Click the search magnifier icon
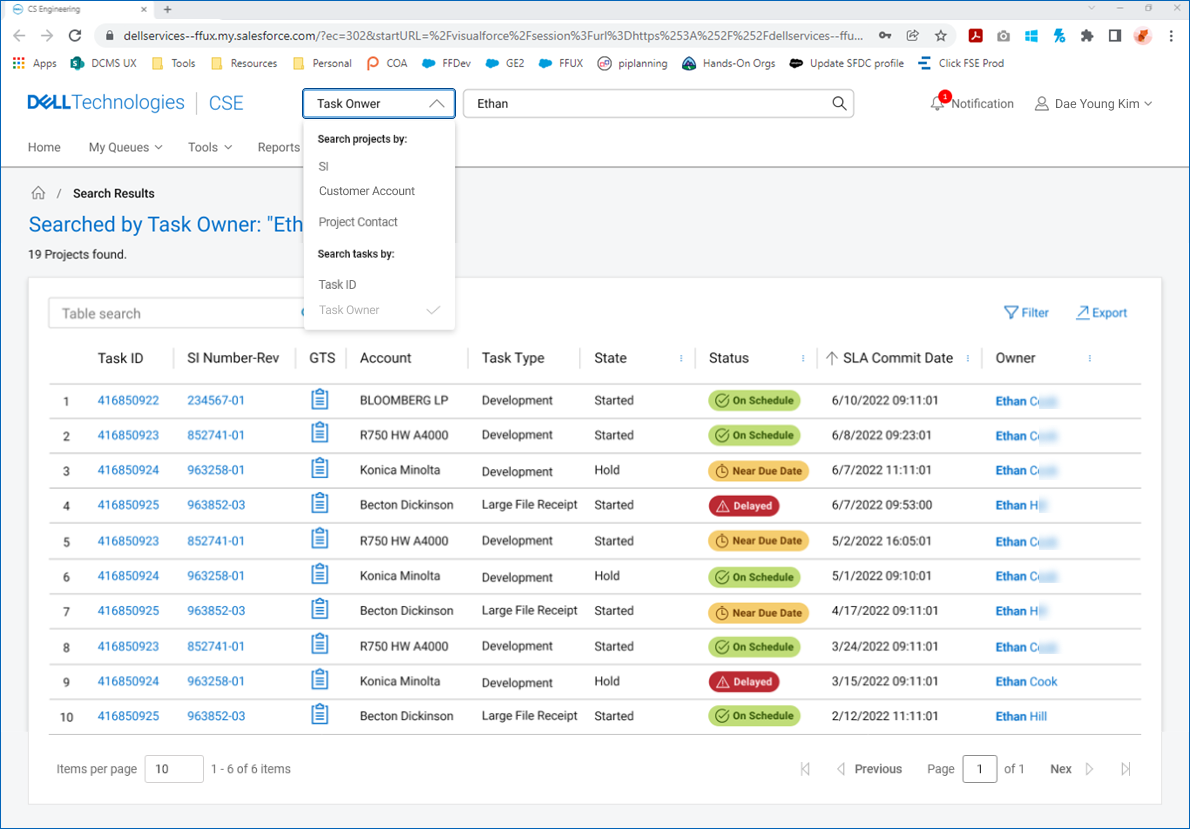Viewport: 1190px width, 829px height. [x=839, y=104]
